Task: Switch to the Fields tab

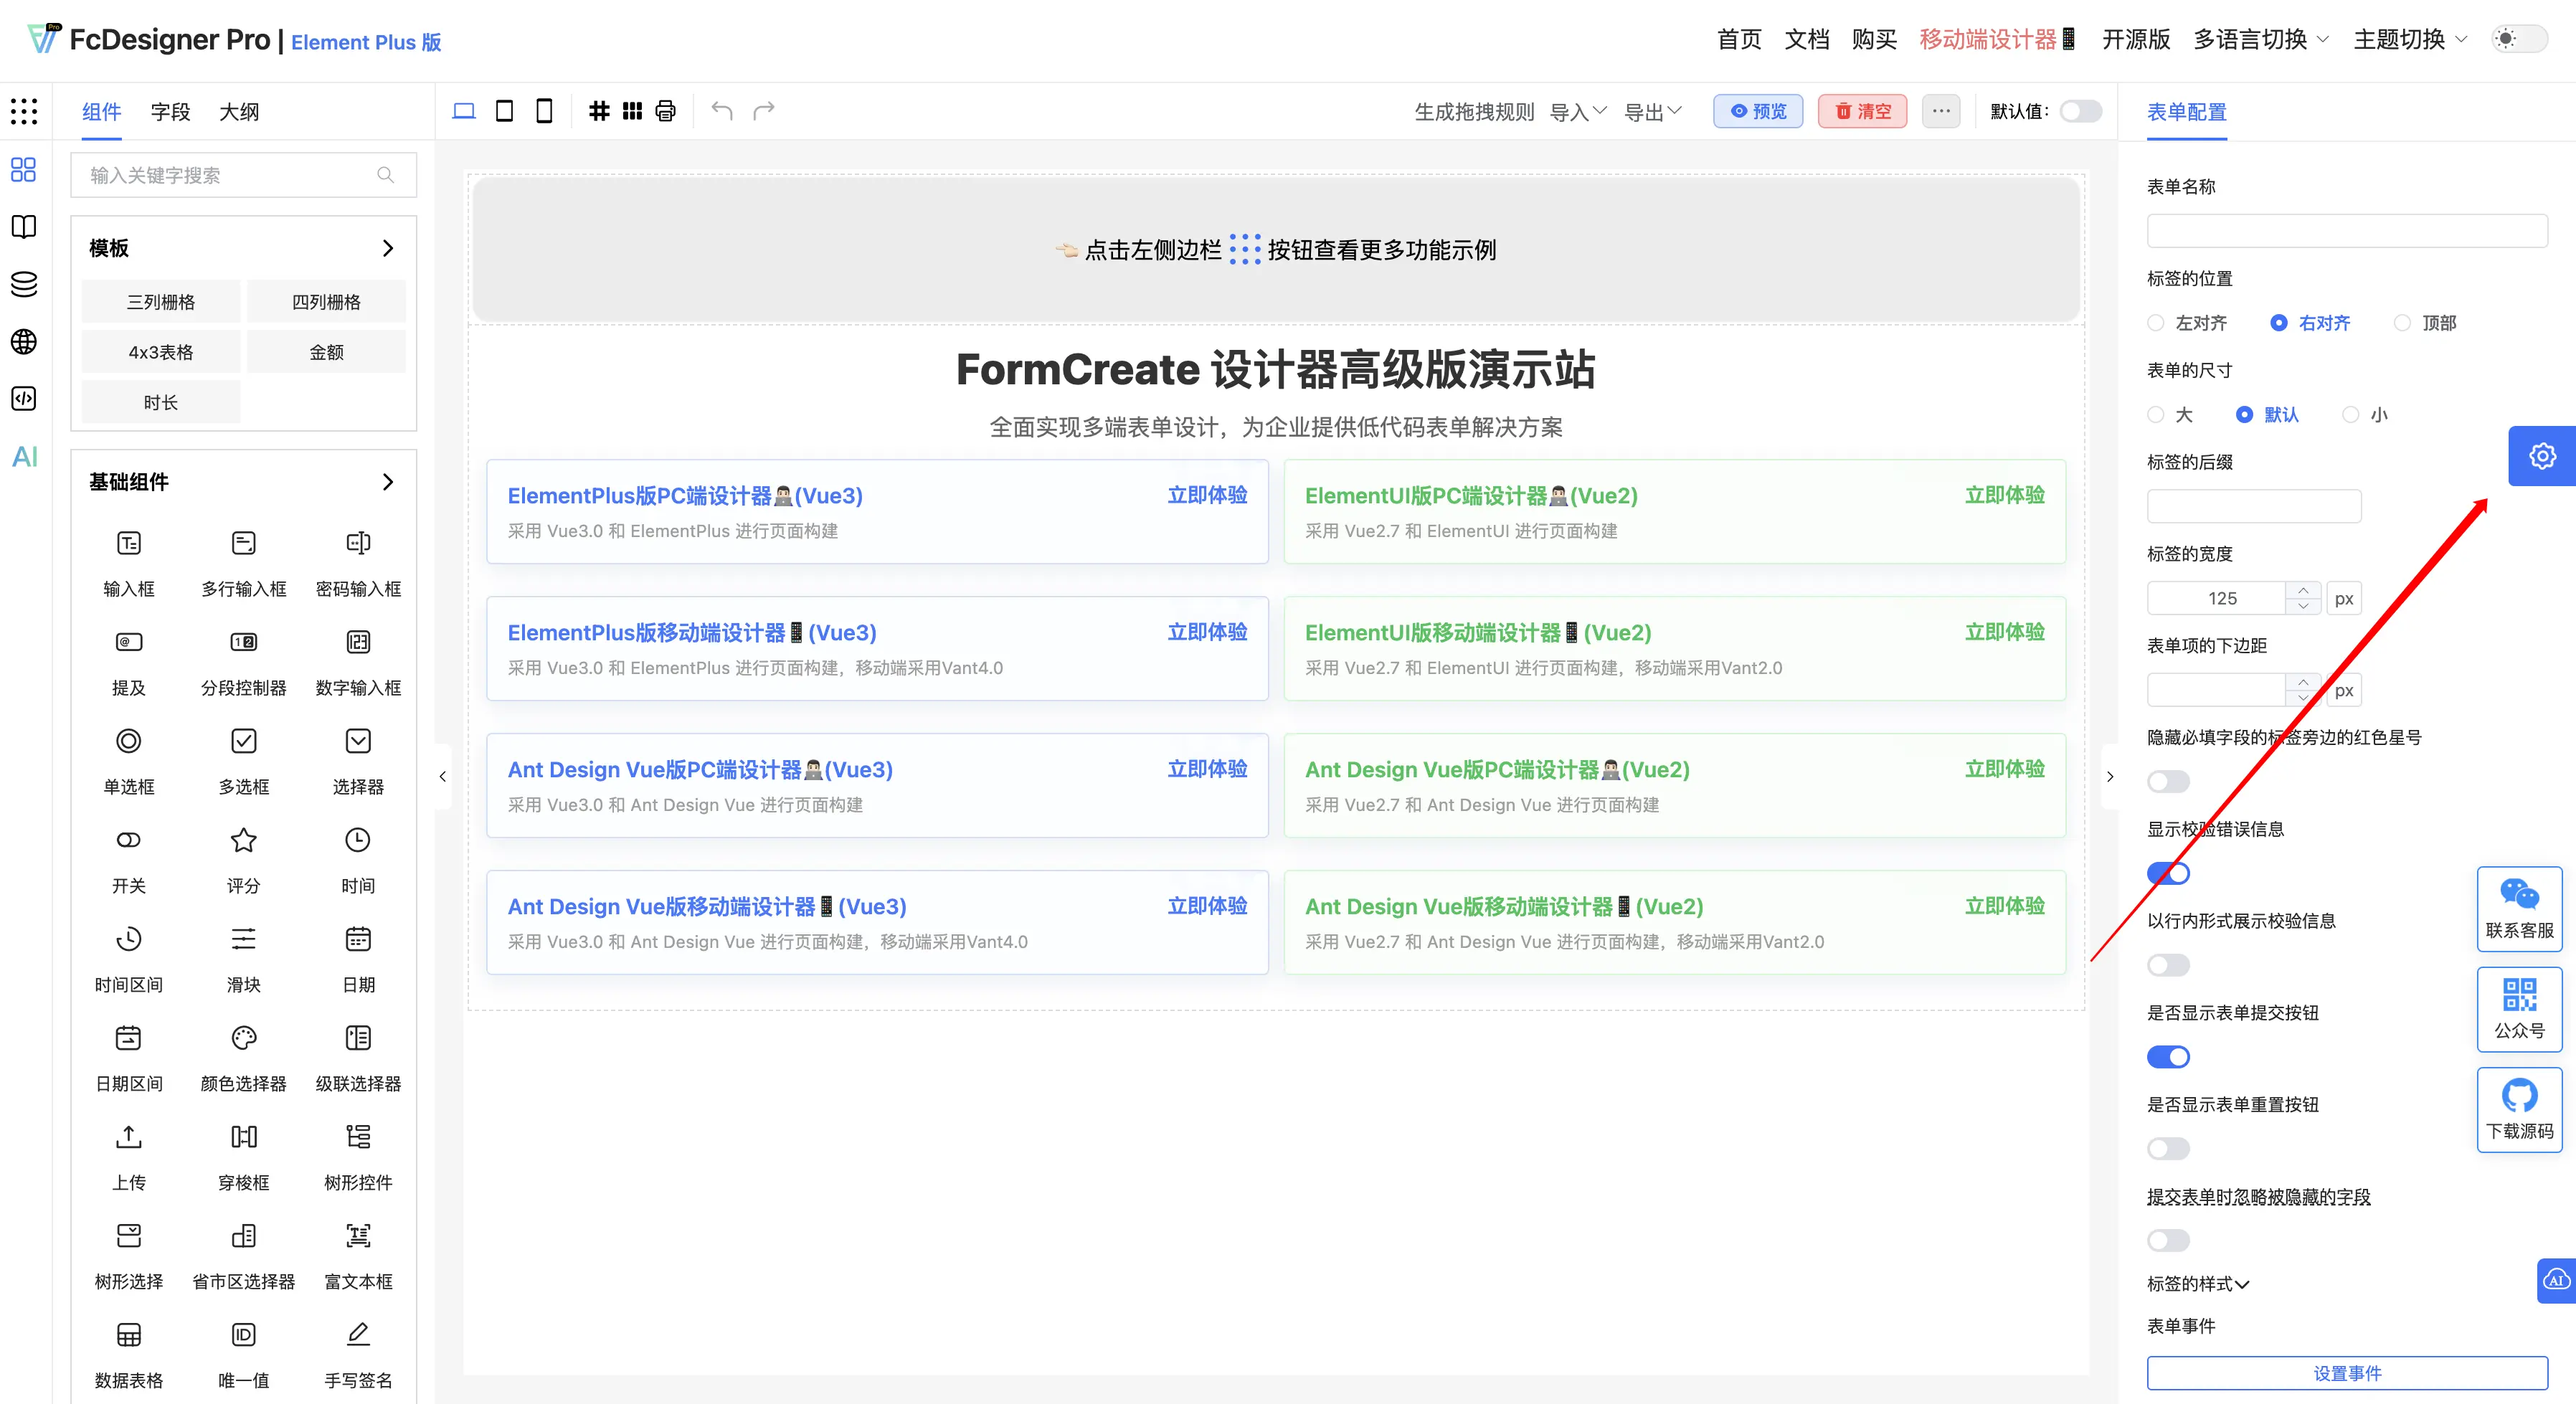Action: 170,112
